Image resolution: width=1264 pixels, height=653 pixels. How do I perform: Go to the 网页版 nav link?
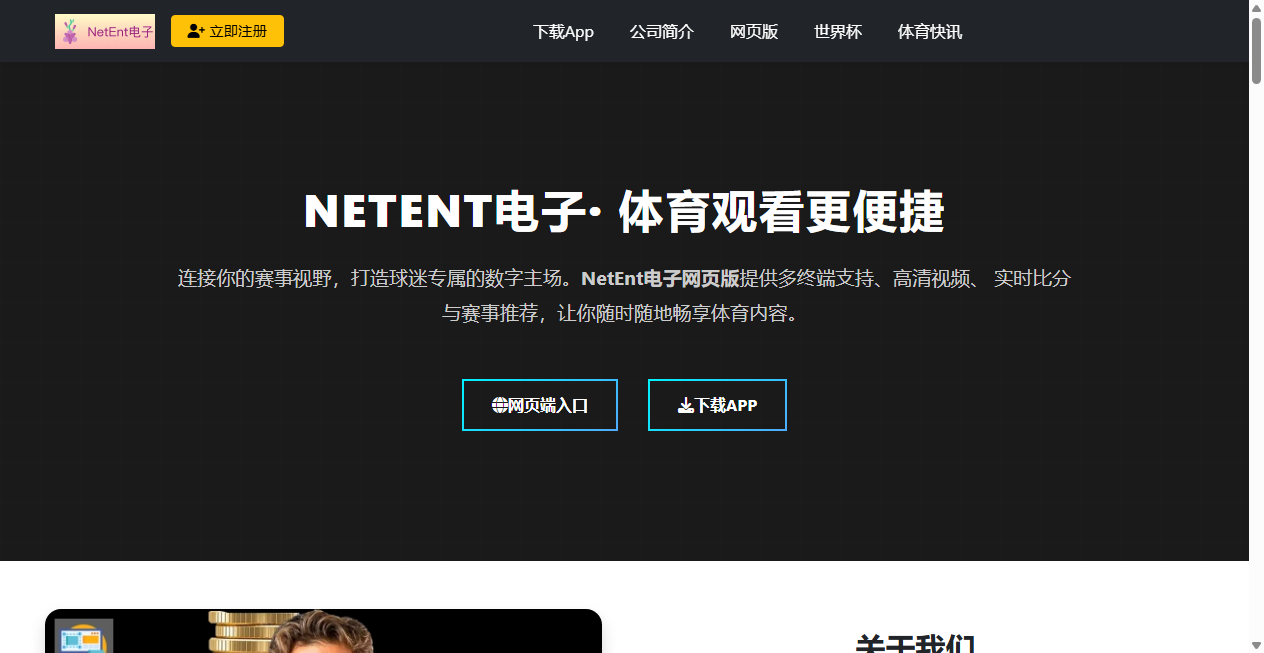pyautogui.click(x=754, y=31)
